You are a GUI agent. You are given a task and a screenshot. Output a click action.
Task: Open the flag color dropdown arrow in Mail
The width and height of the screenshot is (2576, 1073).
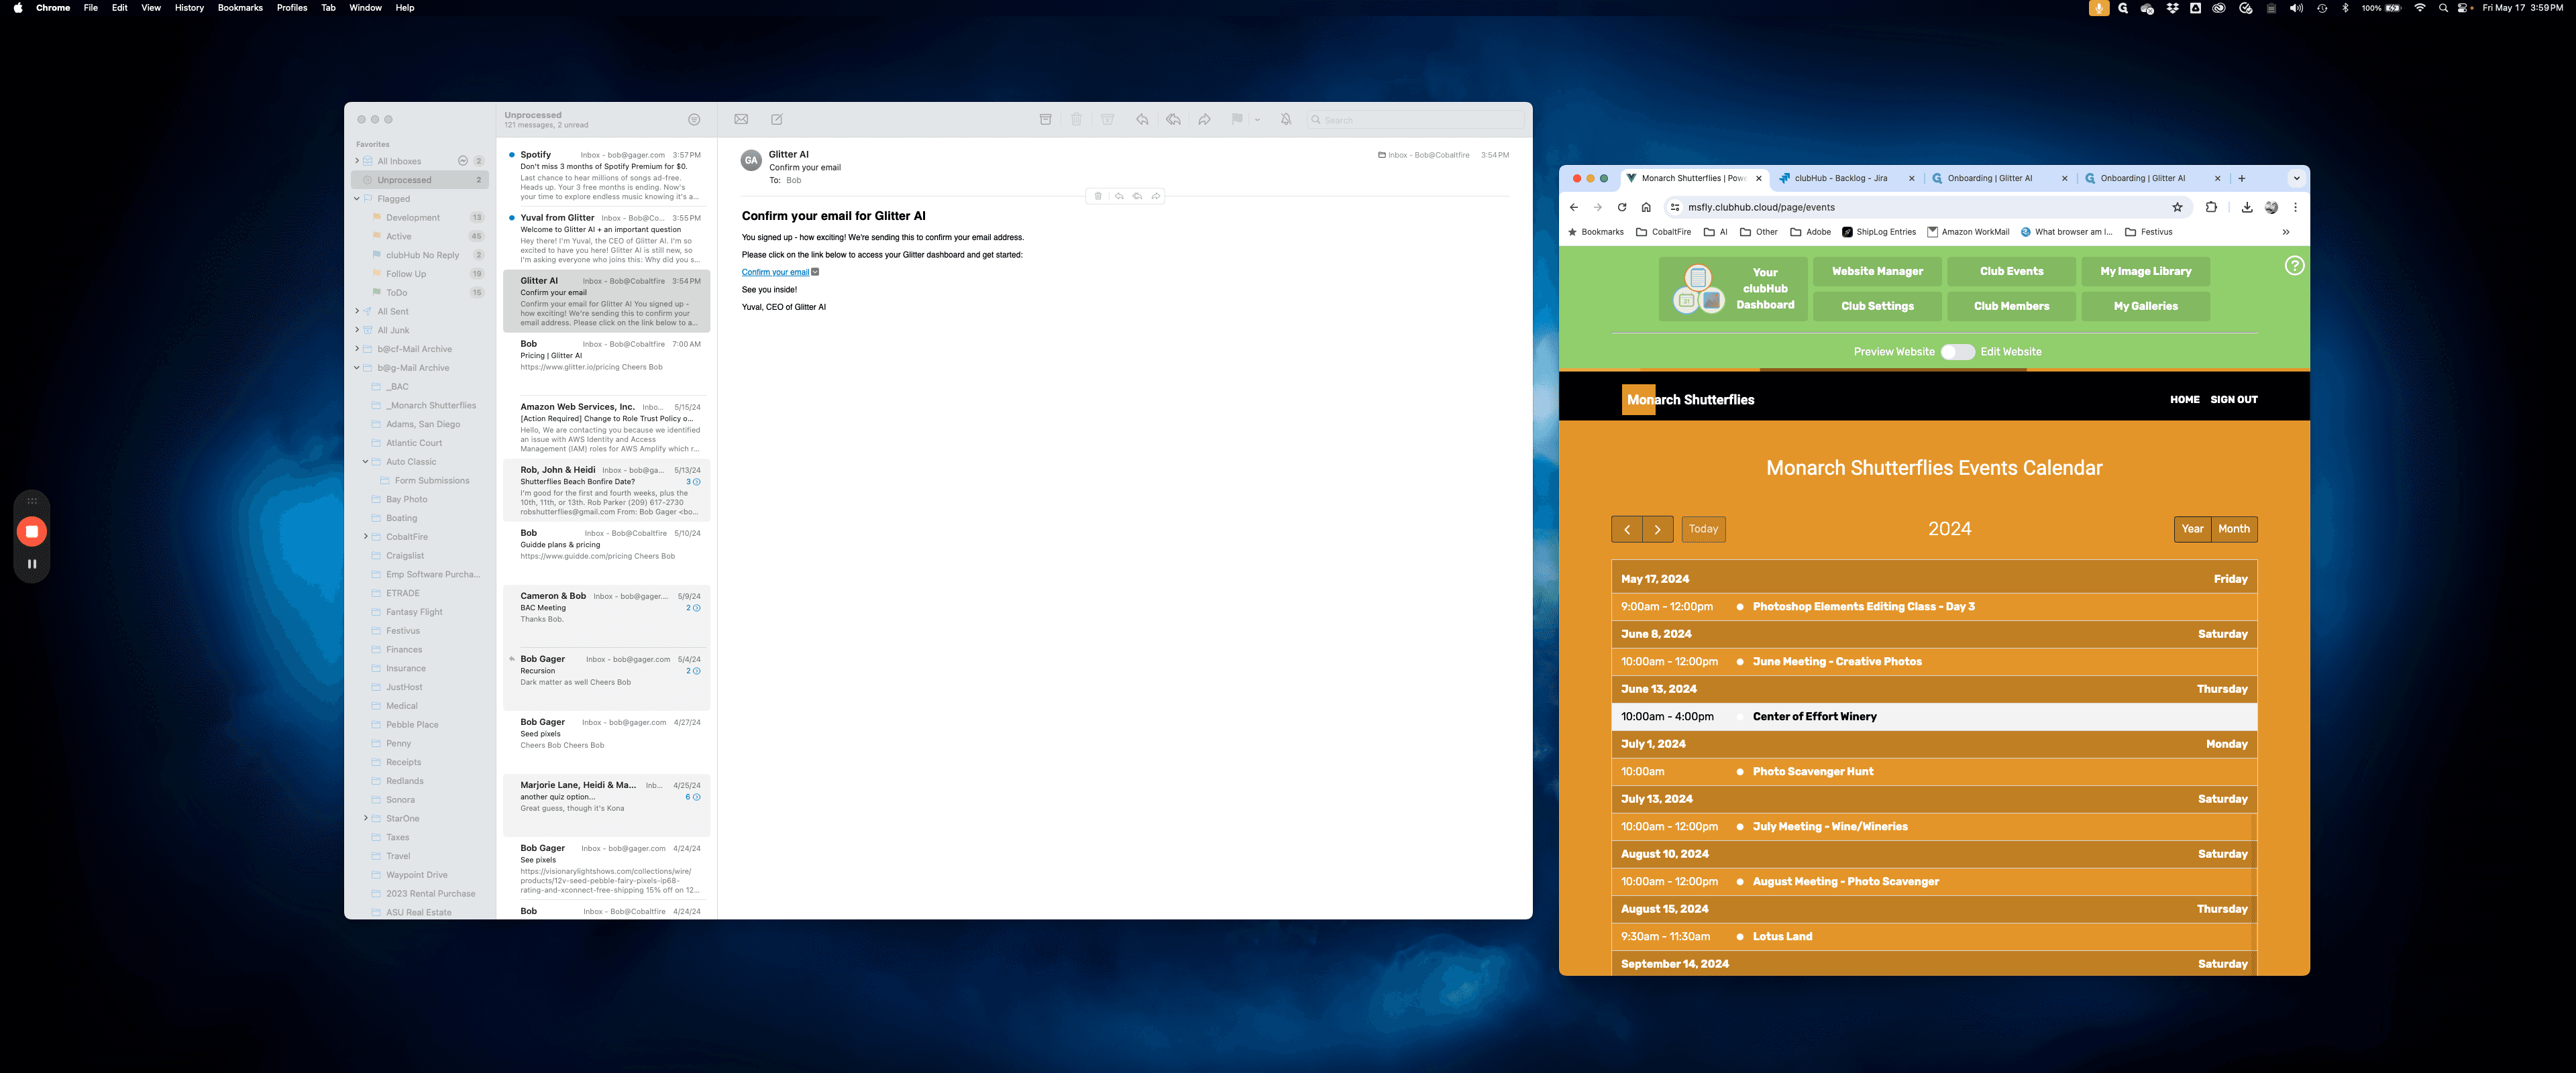(x=1257, y=120)
